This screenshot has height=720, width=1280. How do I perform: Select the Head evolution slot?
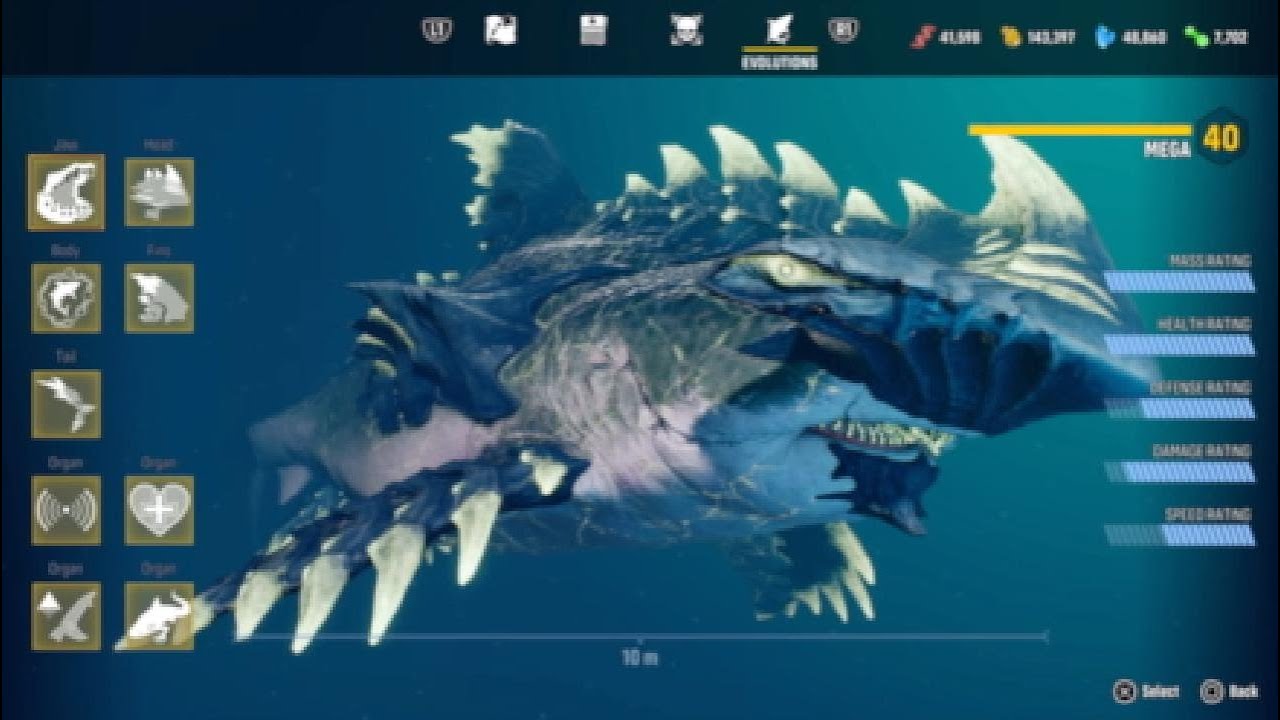point(159,191)
